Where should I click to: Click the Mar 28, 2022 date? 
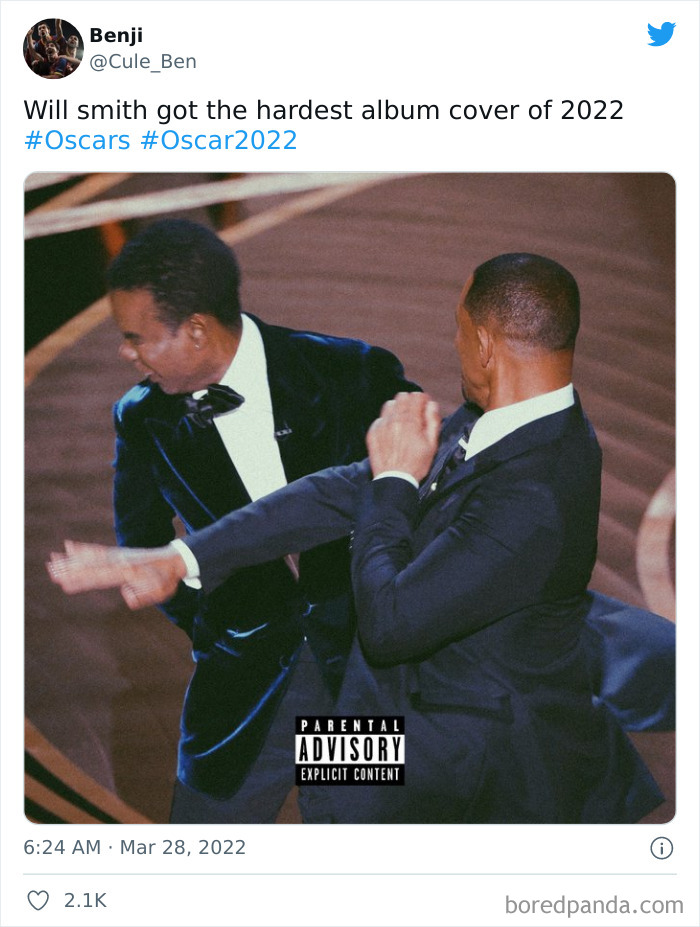(183, 848)
